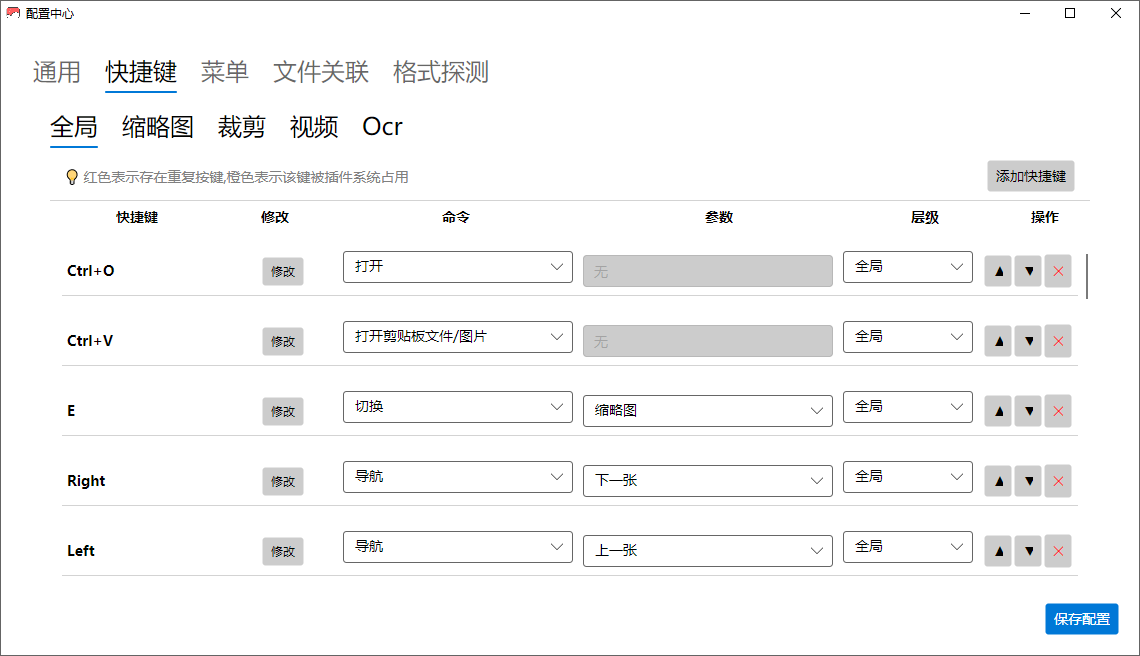
Task: Move the Right shortcut row down
Action: (1028, 481)
